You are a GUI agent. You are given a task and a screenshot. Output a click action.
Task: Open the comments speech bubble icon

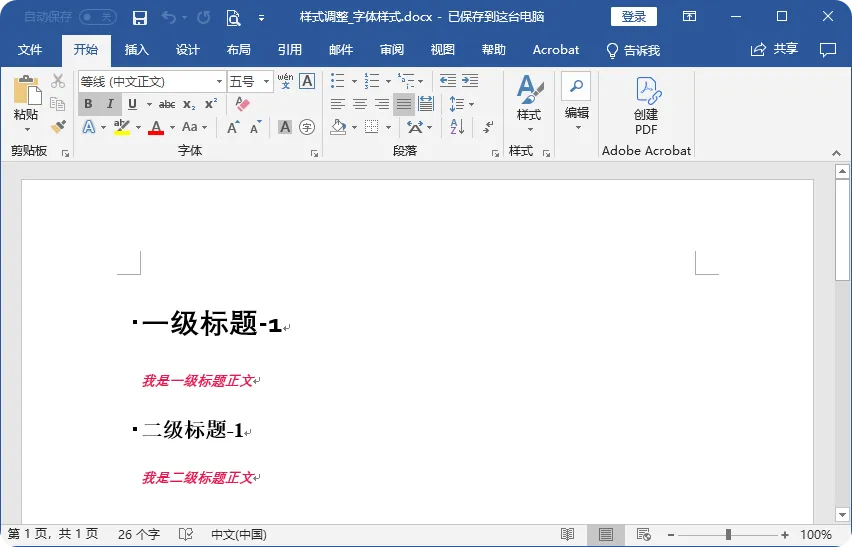(x=828, y=50)
